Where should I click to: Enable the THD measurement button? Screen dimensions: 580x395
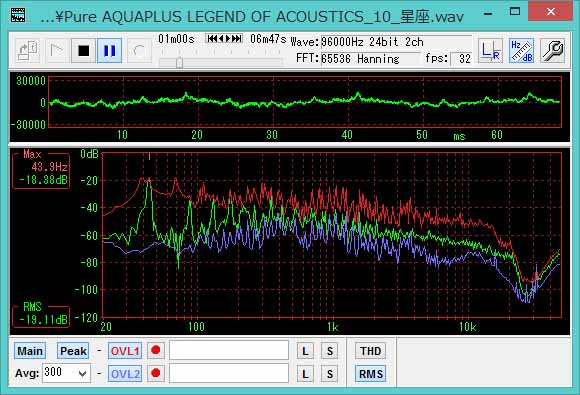371,351
